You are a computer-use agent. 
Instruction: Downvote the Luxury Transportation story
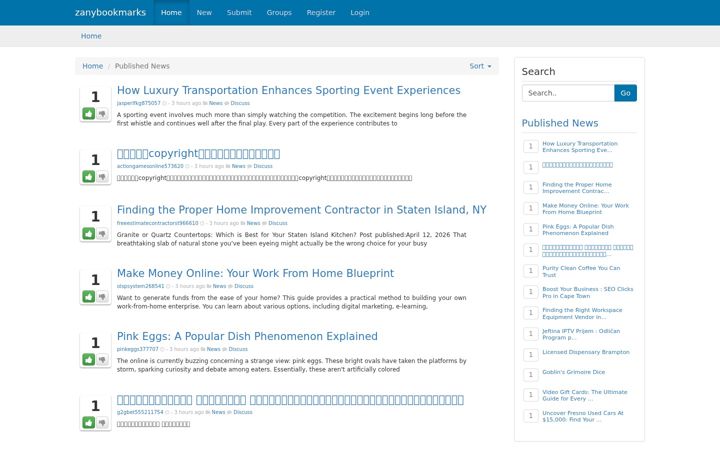[102, 113]
